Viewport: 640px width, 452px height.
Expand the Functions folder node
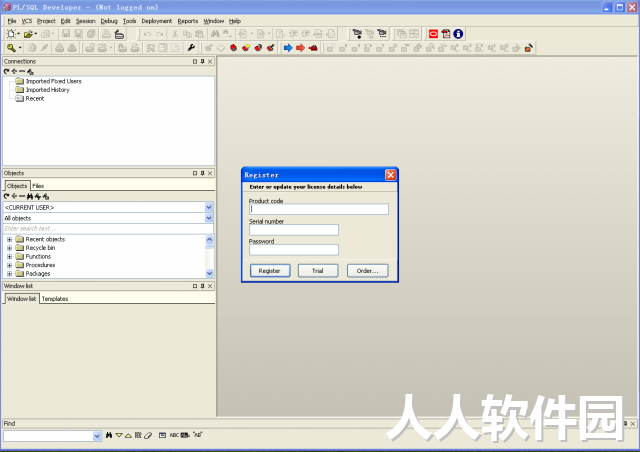tap(9, 256)
